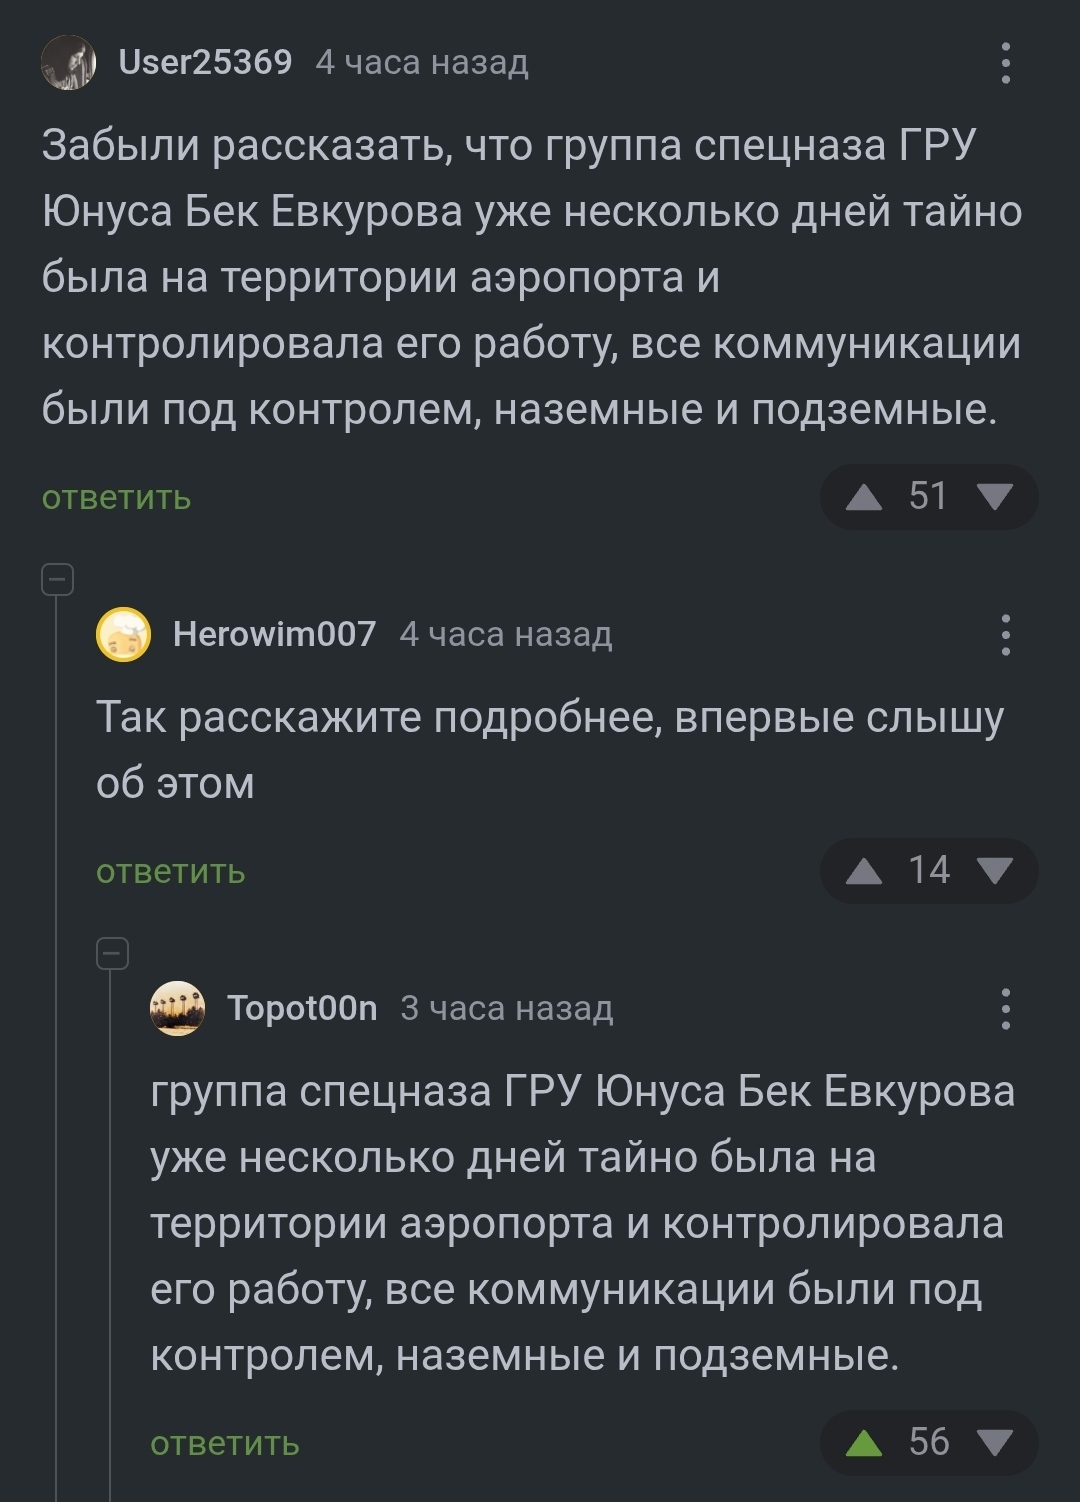
Task: Open options menu for User25369's comment
Action: [x=1005, y=63]
